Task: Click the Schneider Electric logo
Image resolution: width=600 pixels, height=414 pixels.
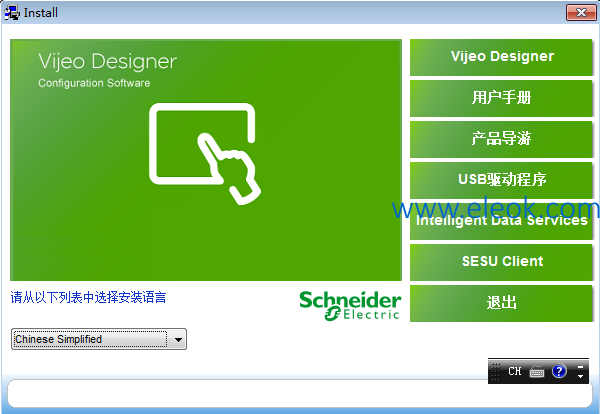Action: click(350, 305)
